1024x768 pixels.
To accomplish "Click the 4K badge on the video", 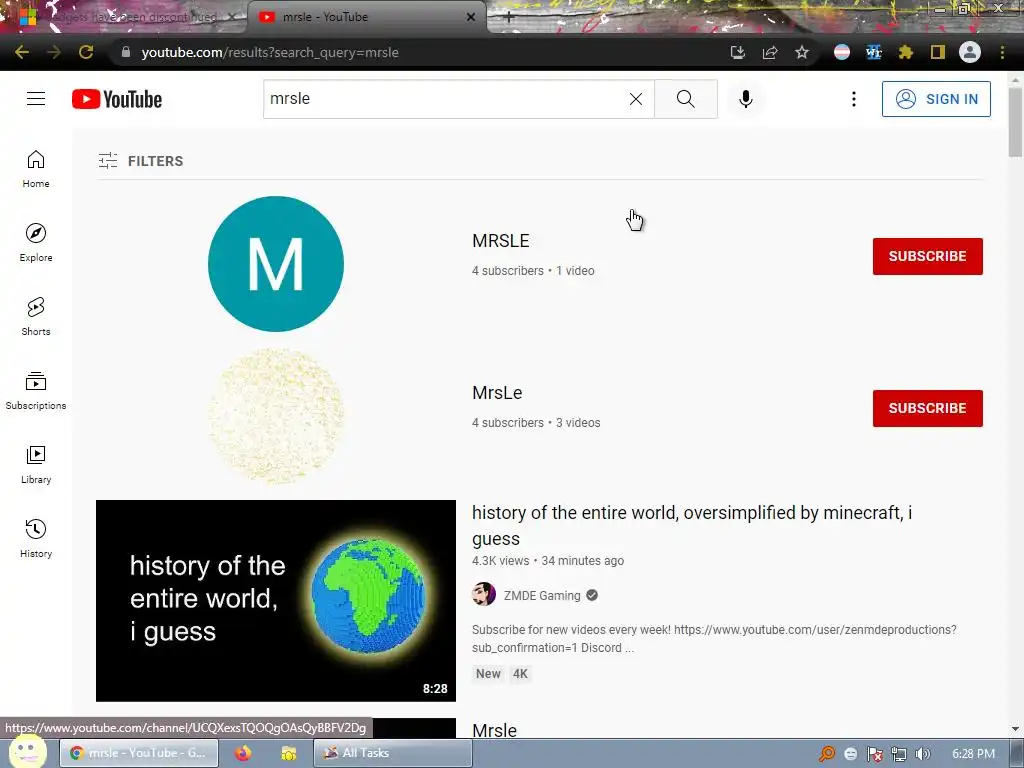I will click(x=520, y=674).
